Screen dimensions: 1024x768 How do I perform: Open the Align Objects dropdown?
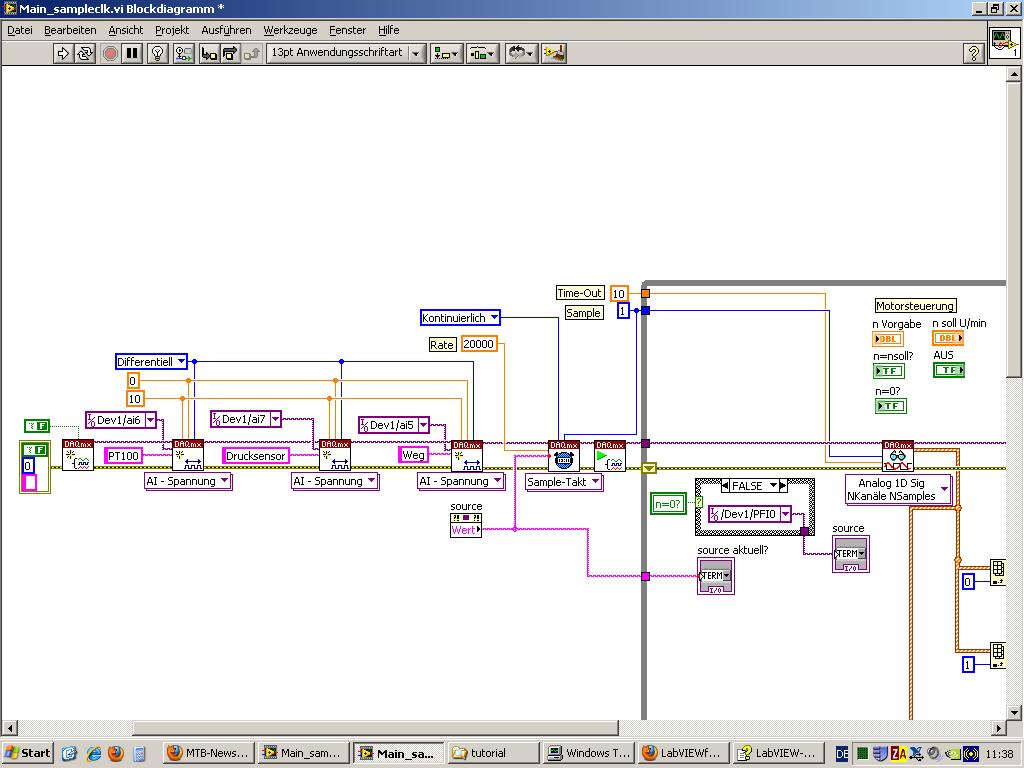447,53
